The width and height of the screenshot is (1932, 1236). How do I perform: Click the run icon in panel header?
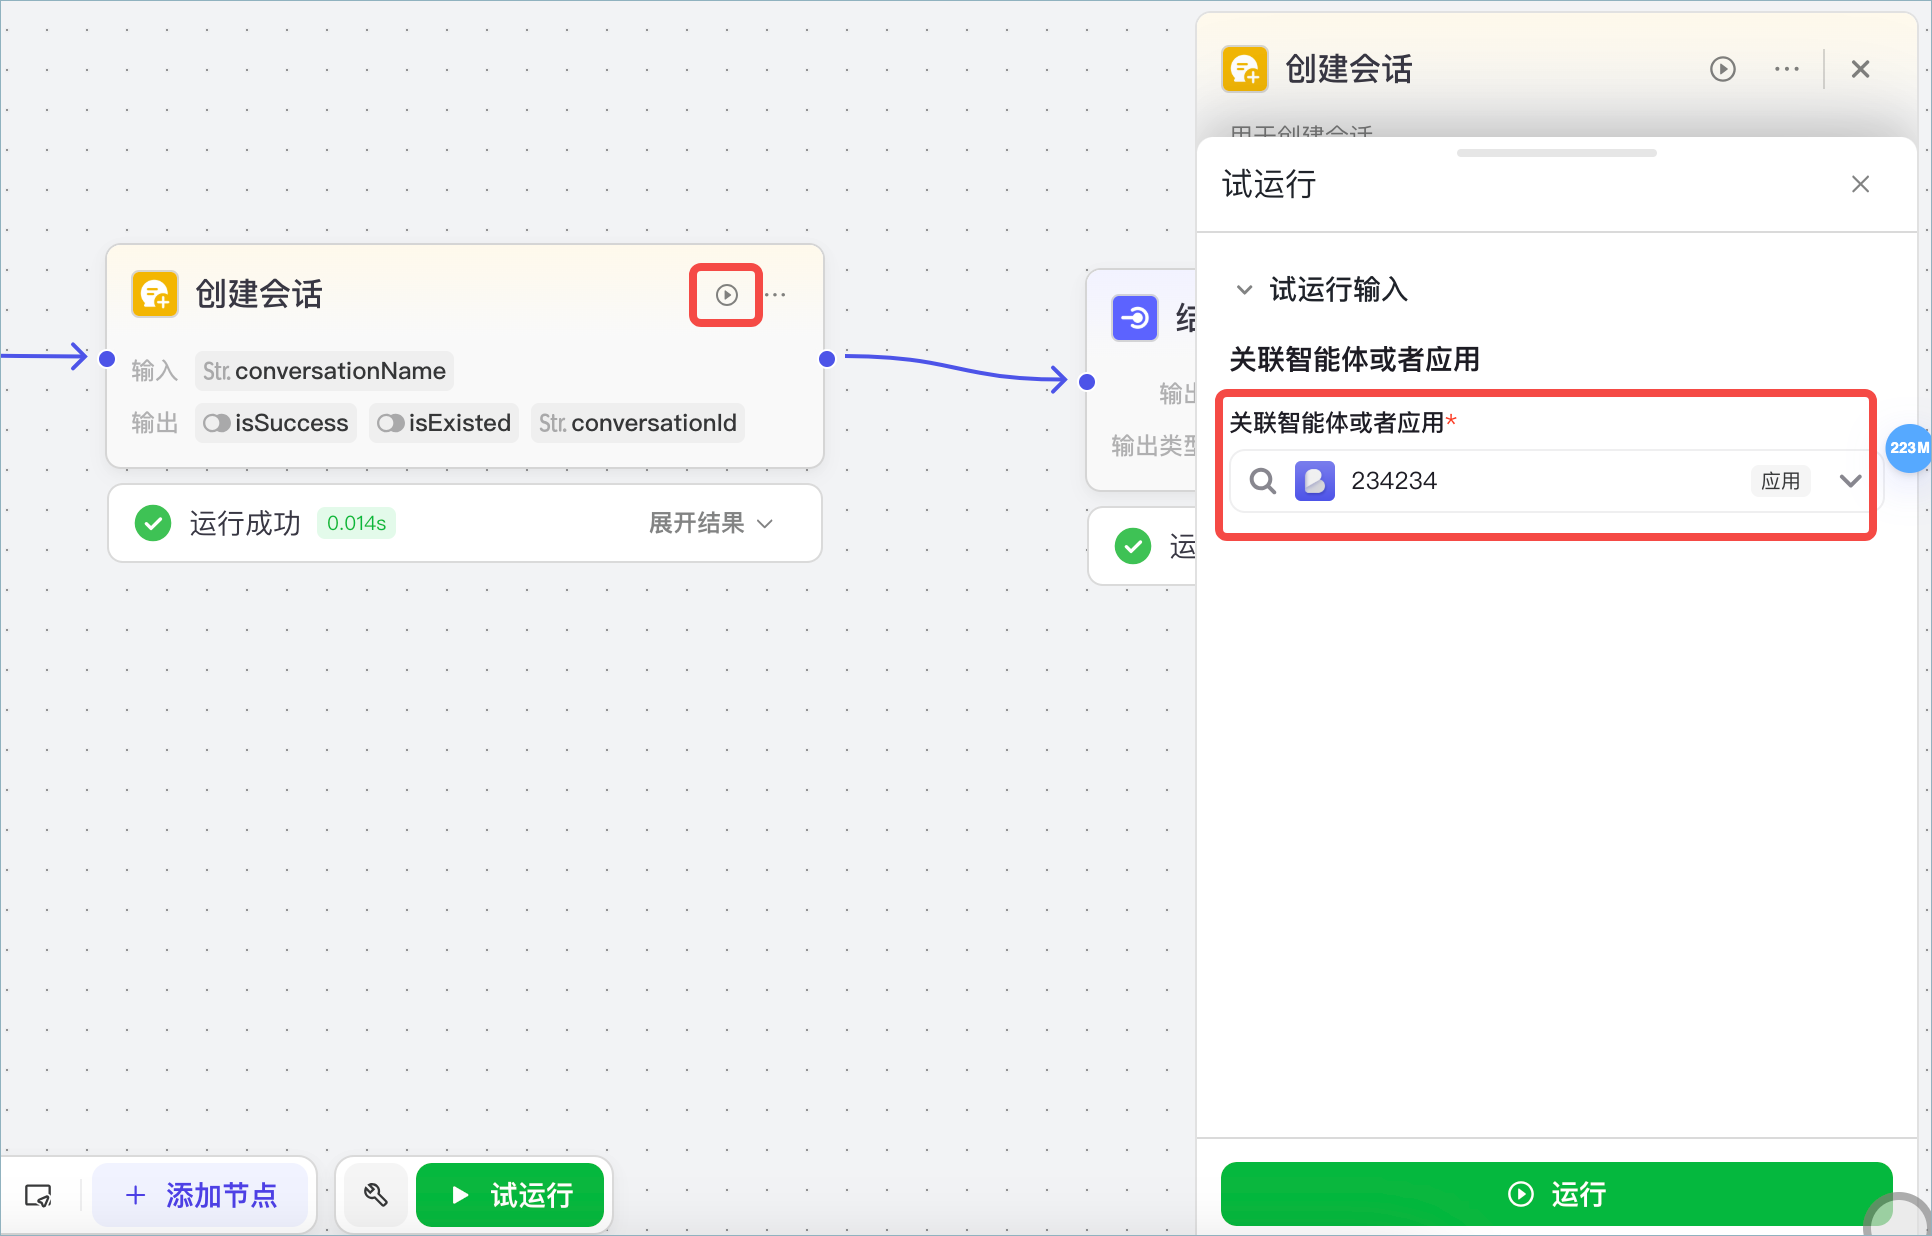tap(1722, 69)
